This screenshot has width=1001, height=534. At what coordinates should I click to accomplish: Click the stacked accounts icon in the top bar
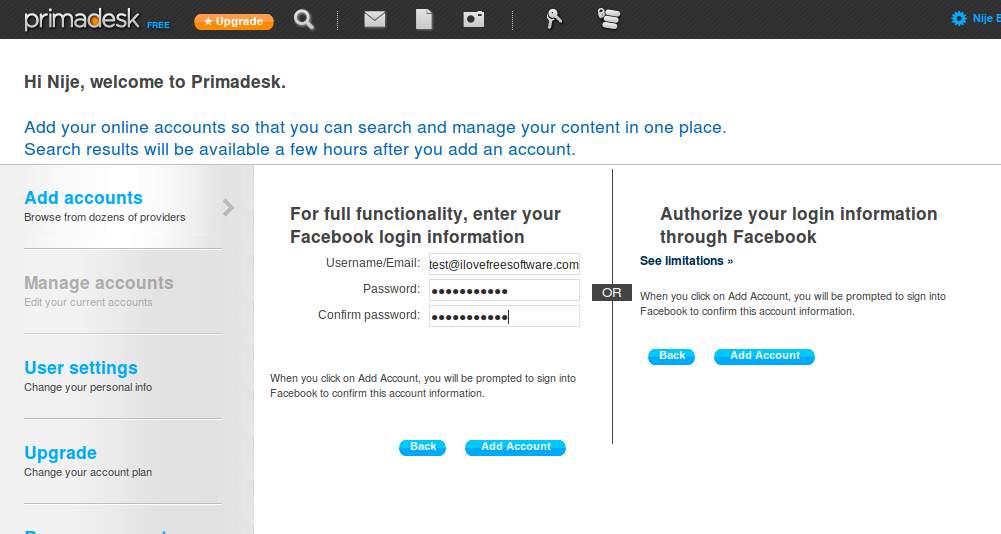point(608,18)
